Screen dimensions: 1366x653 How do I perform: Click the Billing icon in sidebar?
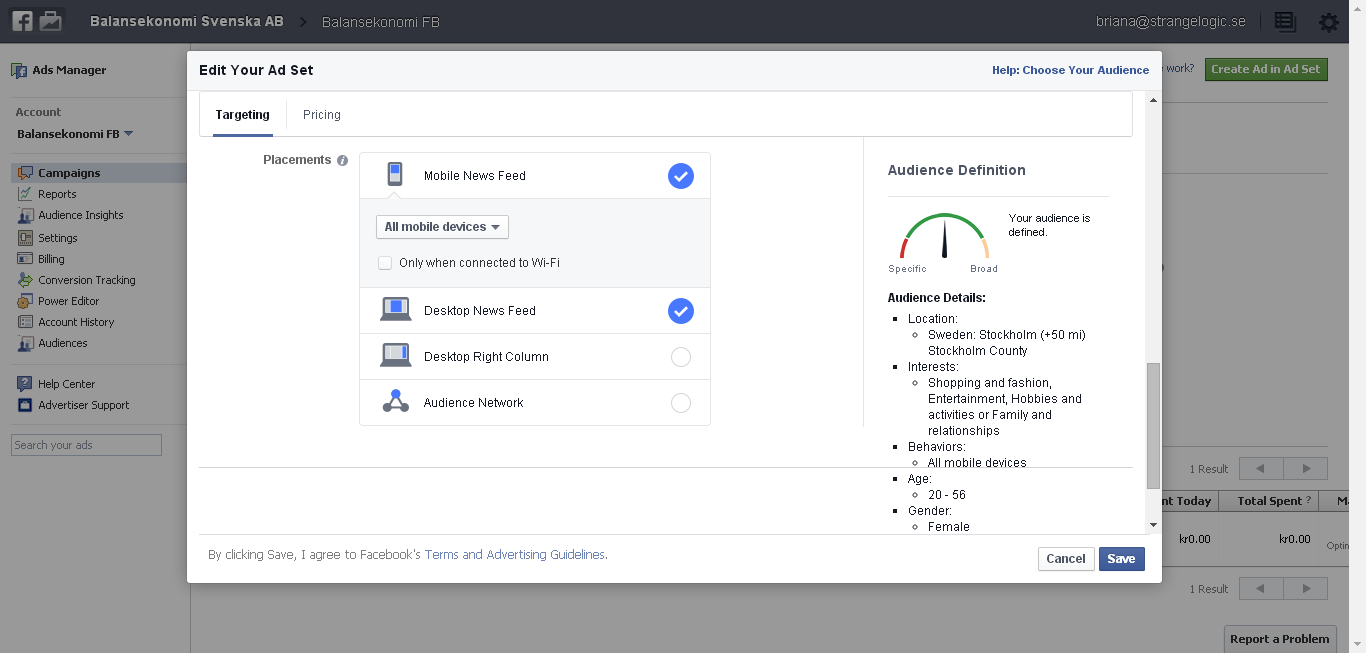26,259
